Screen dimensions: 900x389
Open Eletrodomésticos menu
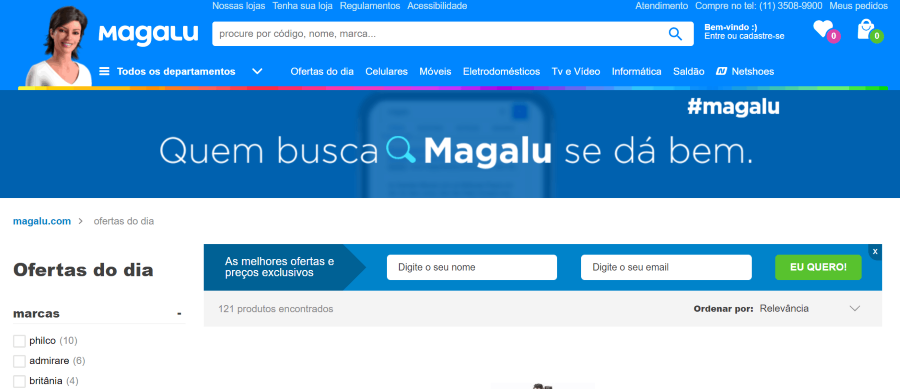502,72
